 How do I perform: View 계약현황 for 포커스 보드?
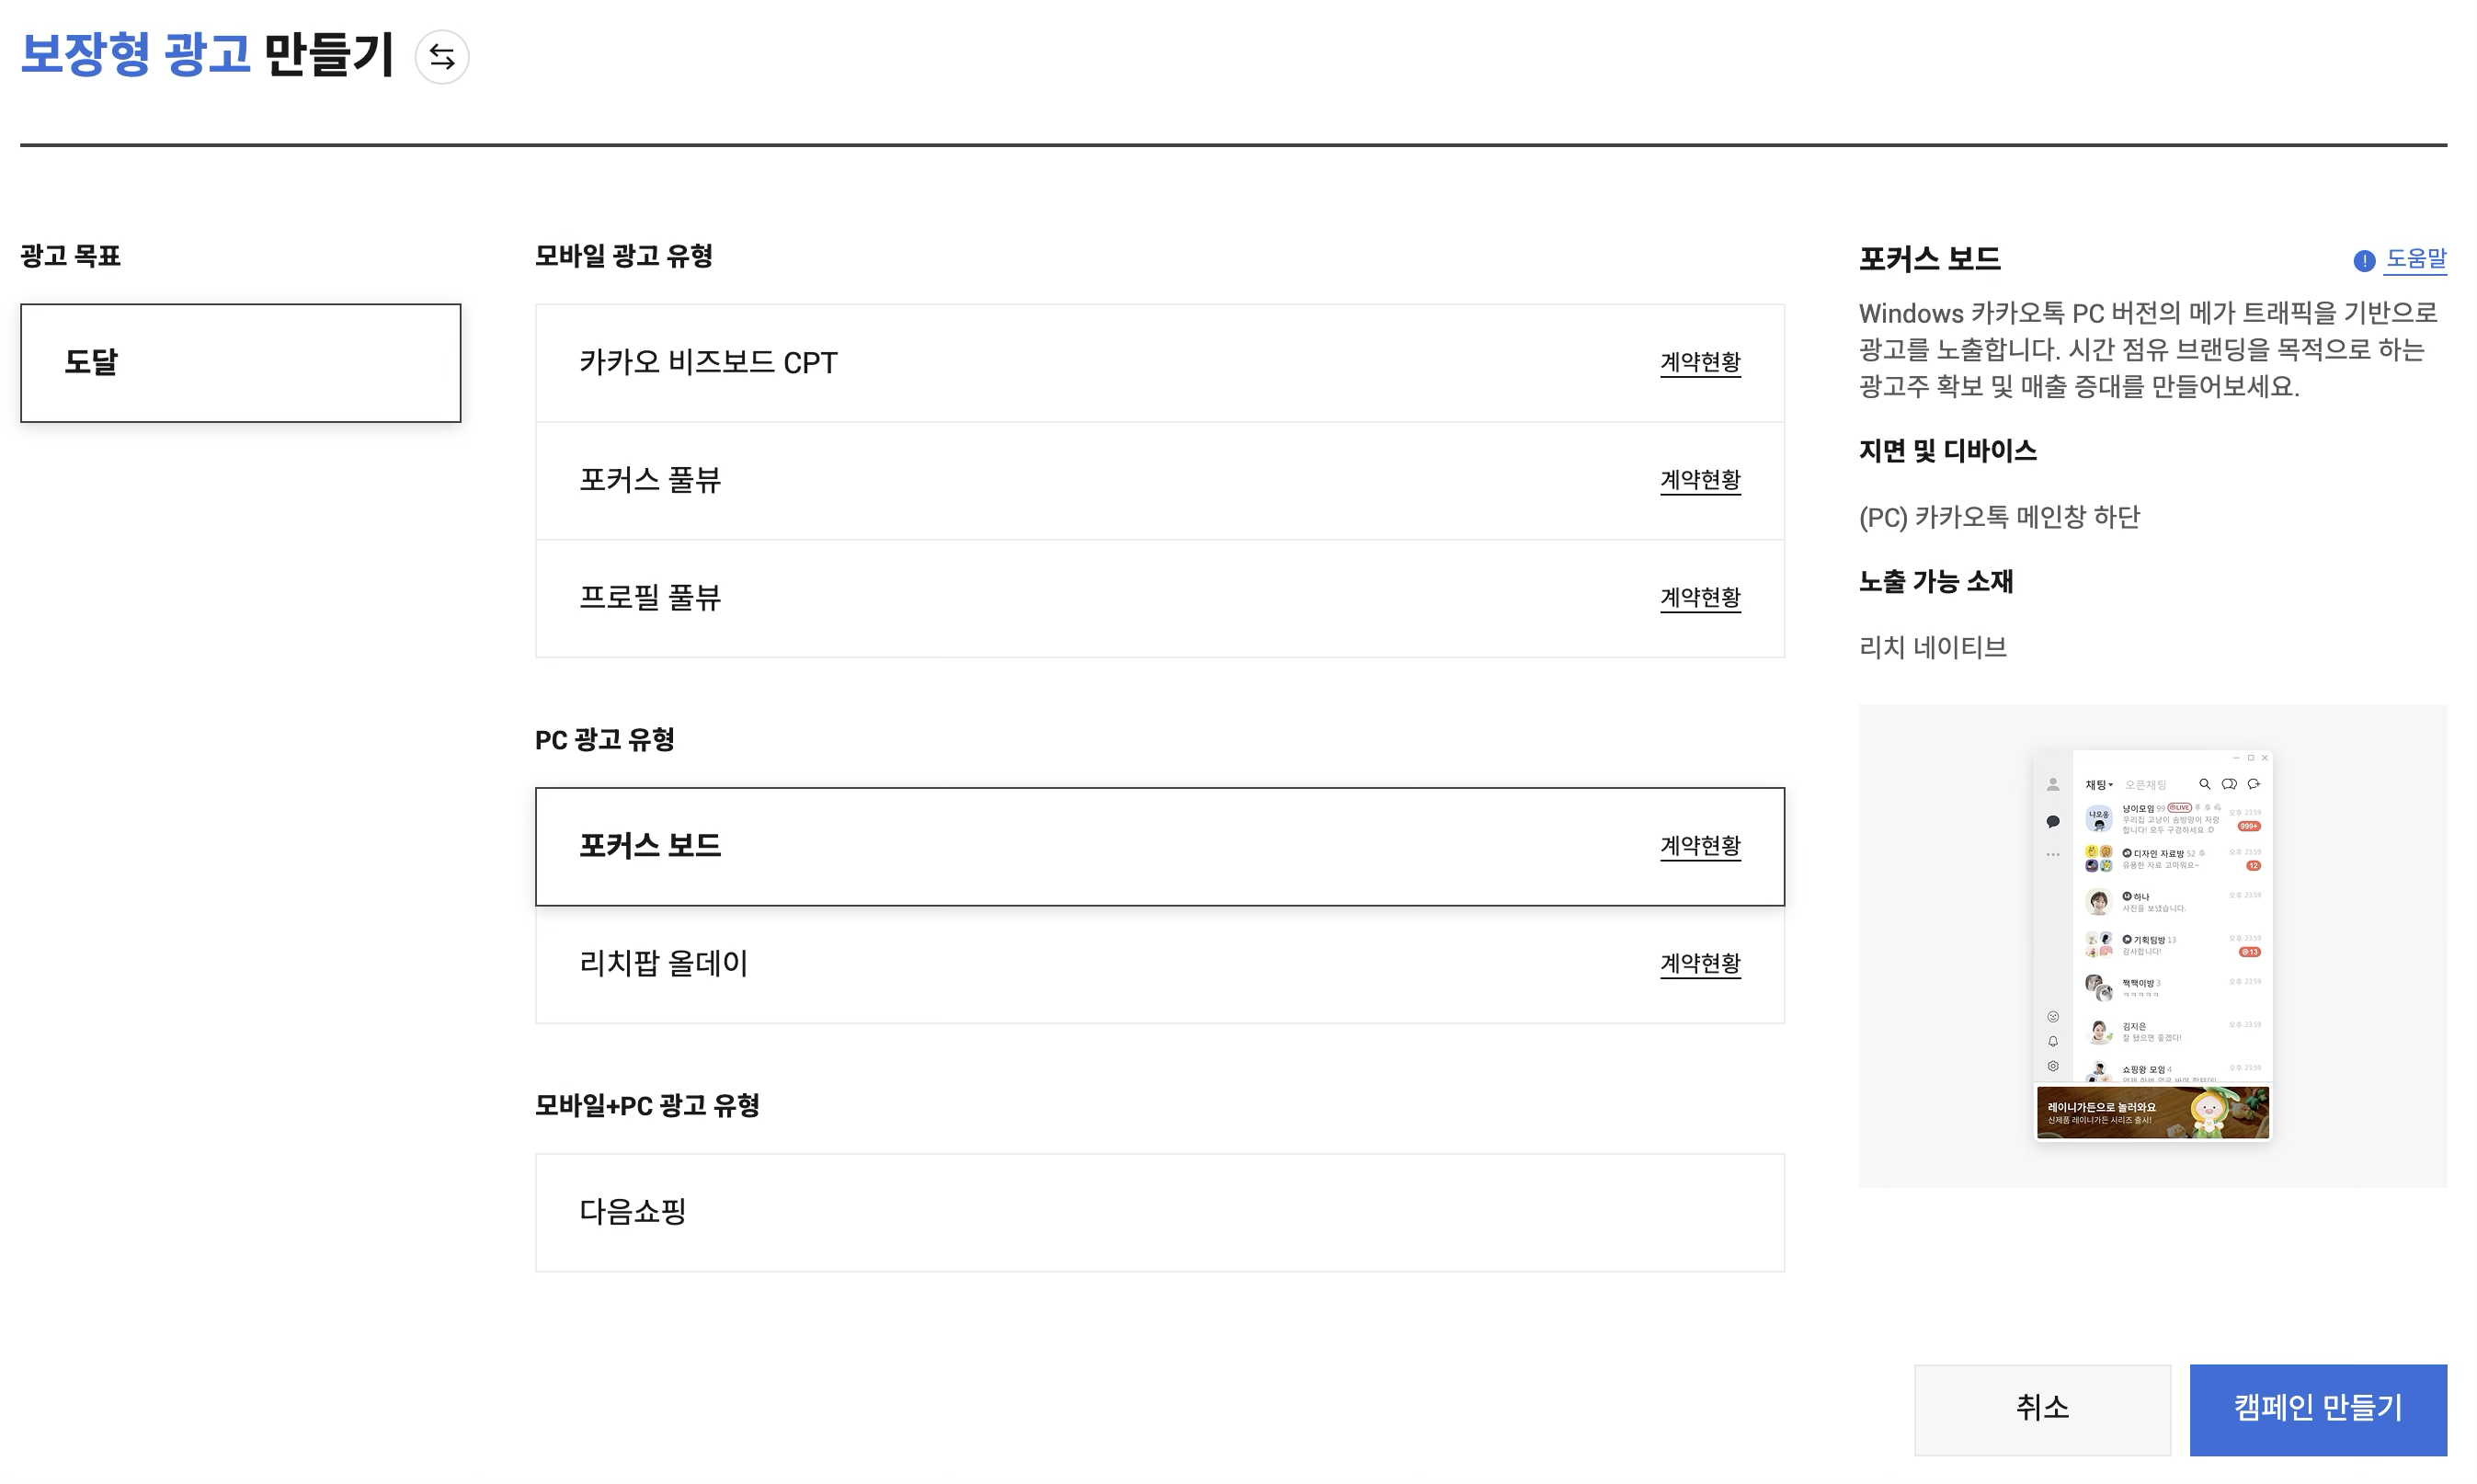(x=1700, y=847)
